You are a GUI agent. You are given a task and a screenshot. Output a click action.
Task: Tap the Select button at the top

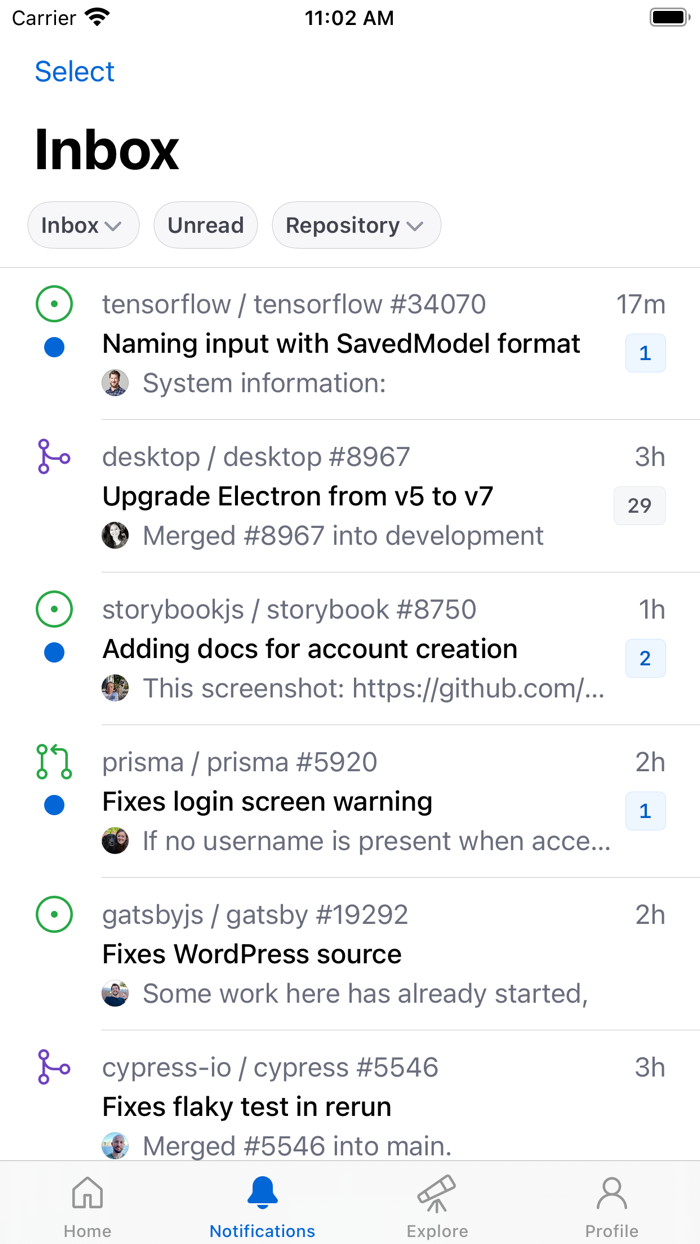[x=74, y=71]
